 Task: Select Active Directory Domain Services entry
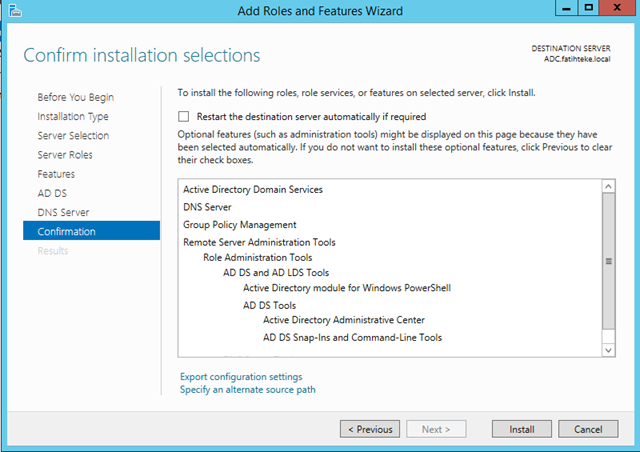tap(253, 189)
